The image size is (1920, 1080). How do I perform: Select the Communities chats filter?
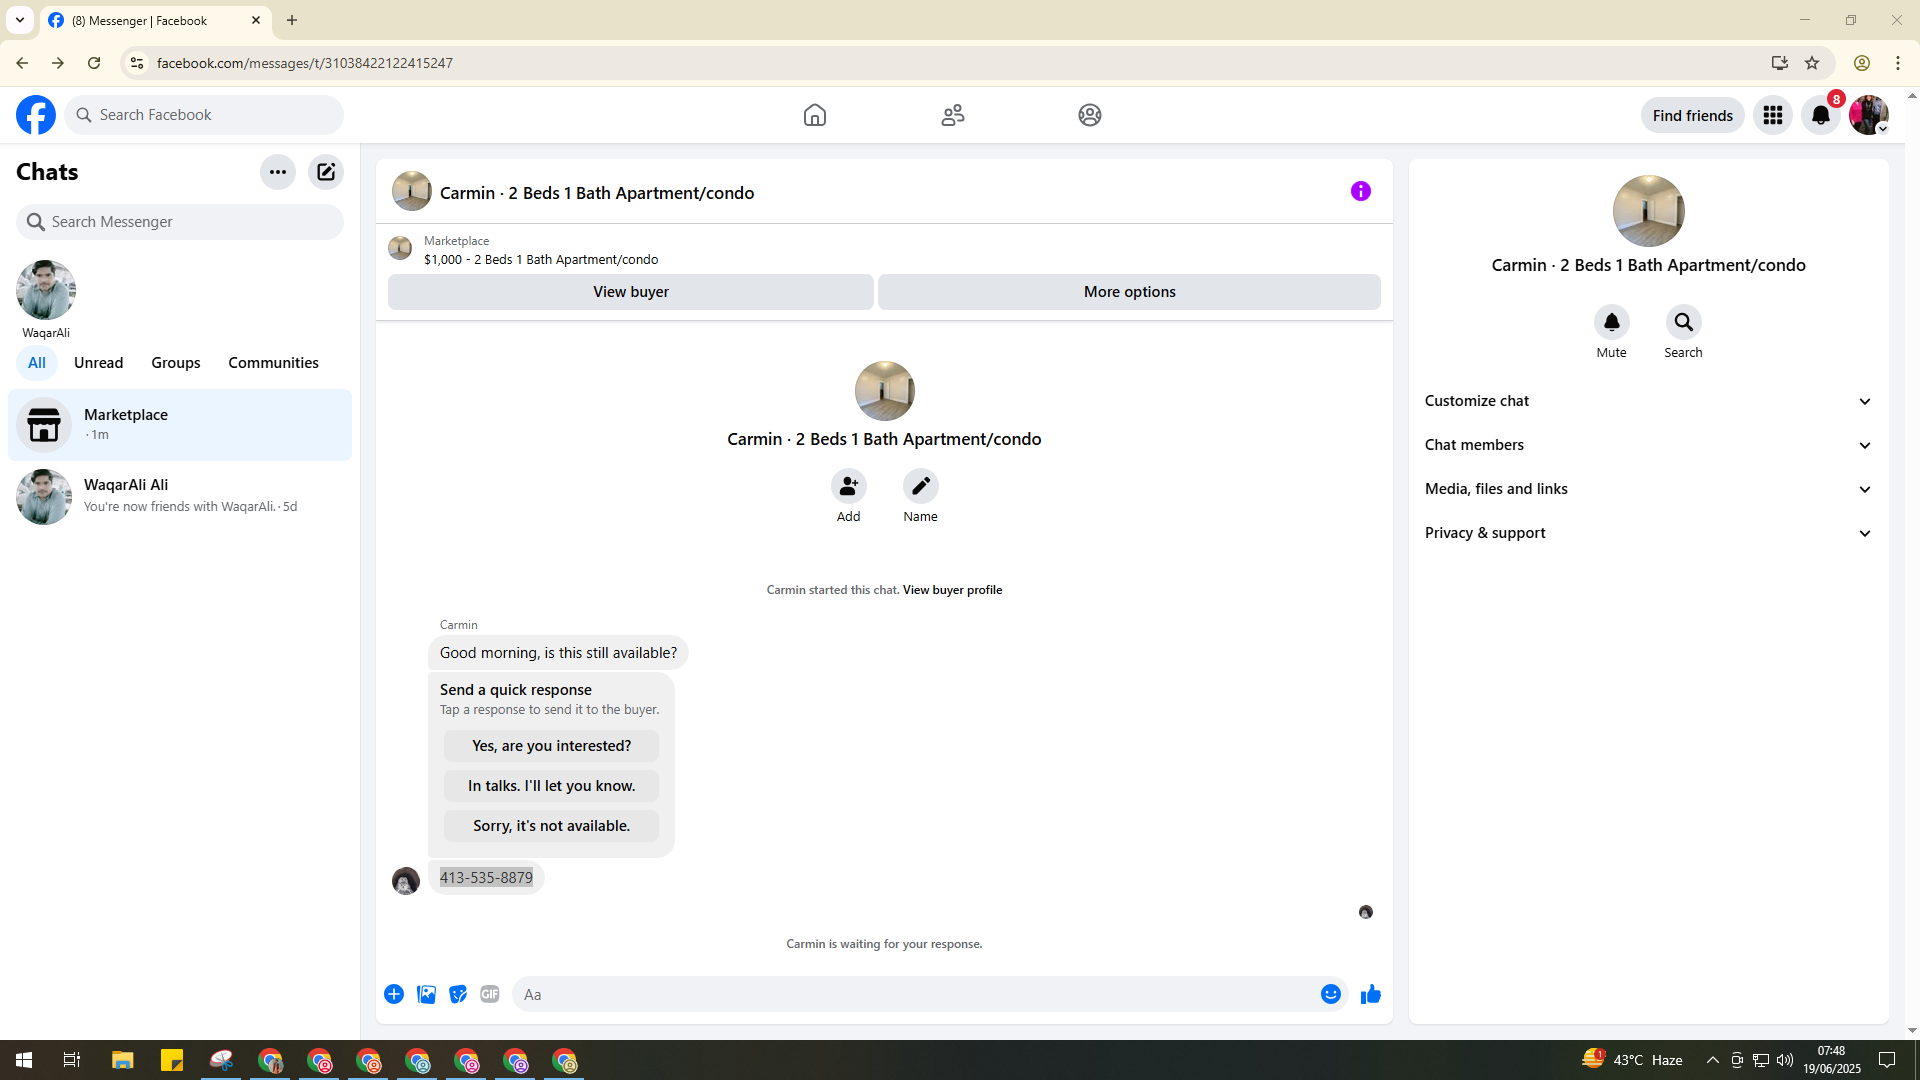pyautogui.click(x=274, y=363)
